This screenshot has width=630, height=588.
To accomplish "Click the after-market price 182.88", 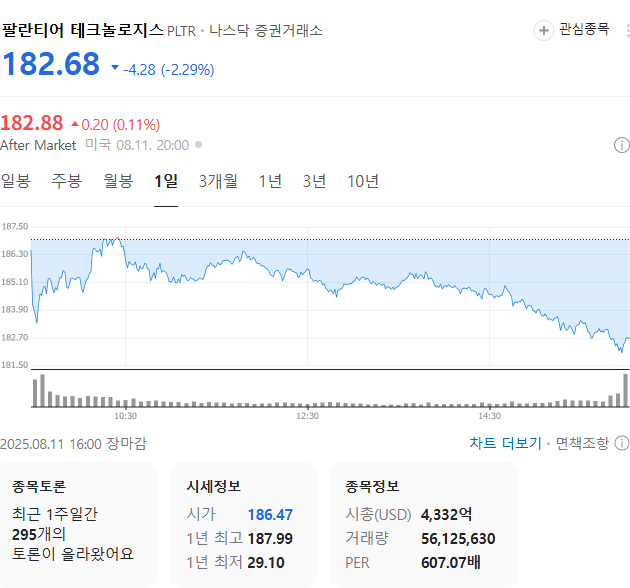I will point(32,123).
